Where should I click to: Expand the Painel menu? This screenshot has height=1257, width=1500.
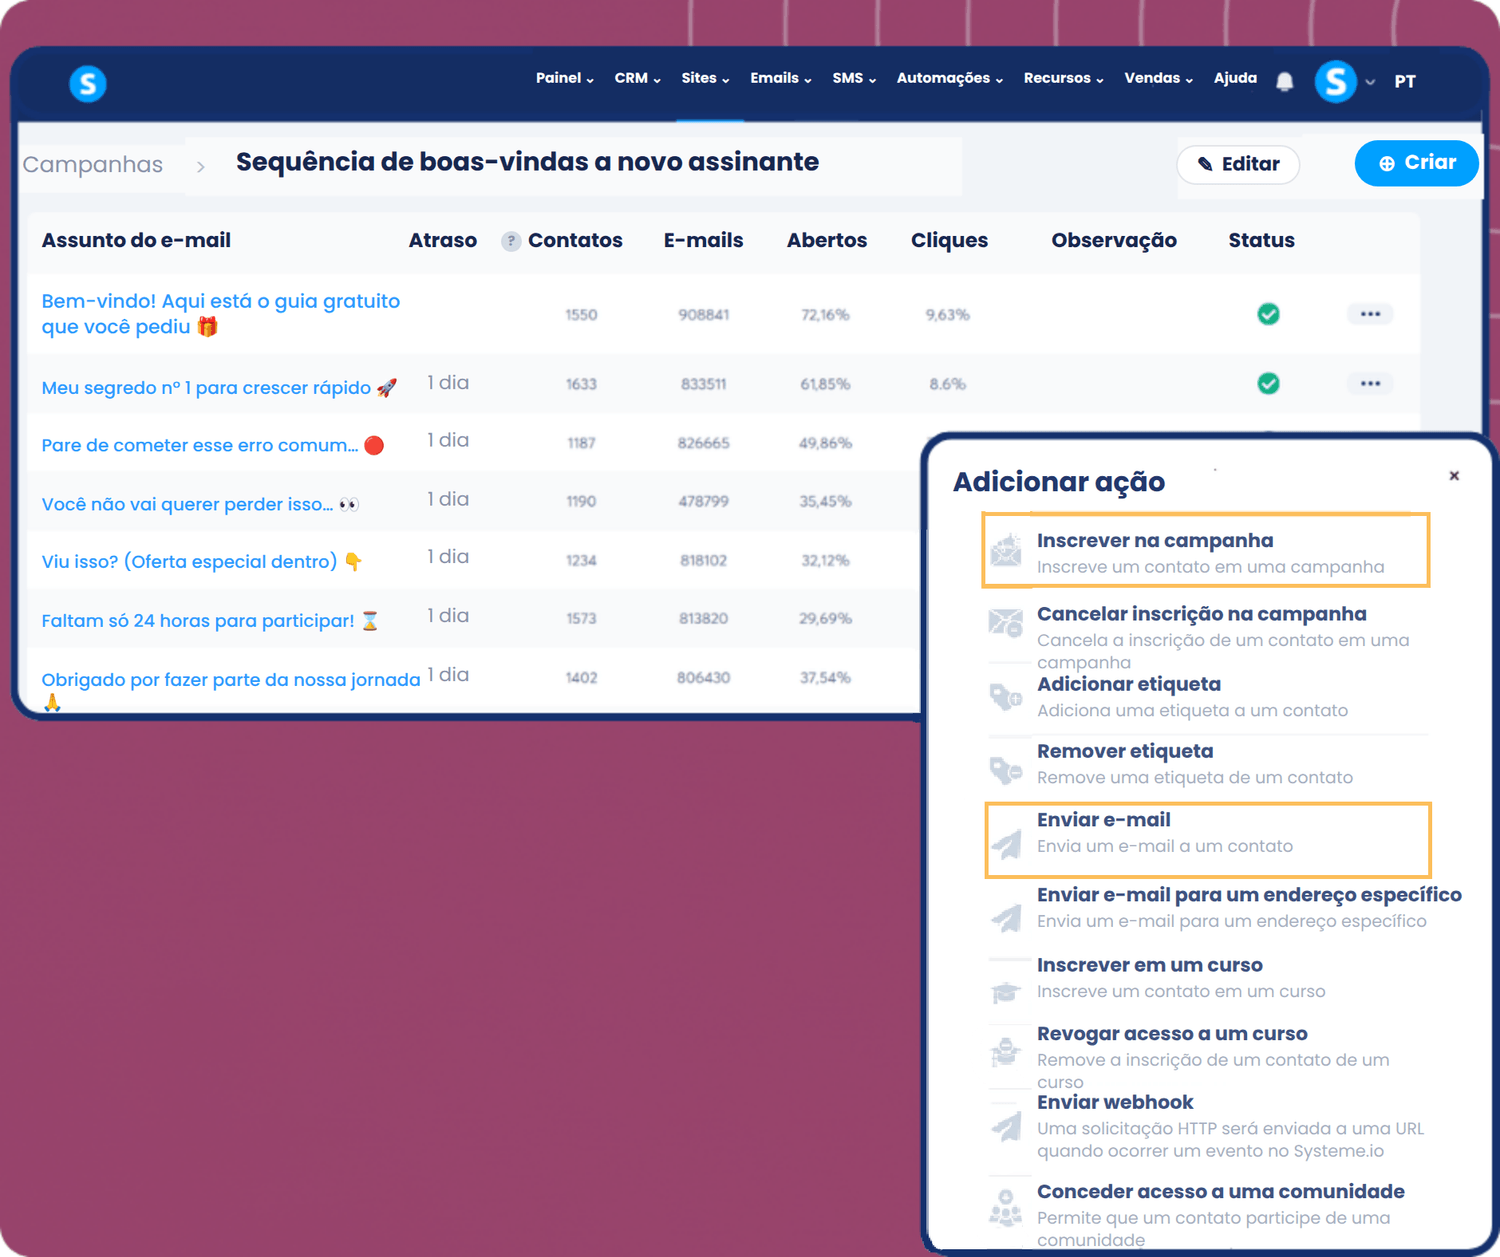click(565, 78)
